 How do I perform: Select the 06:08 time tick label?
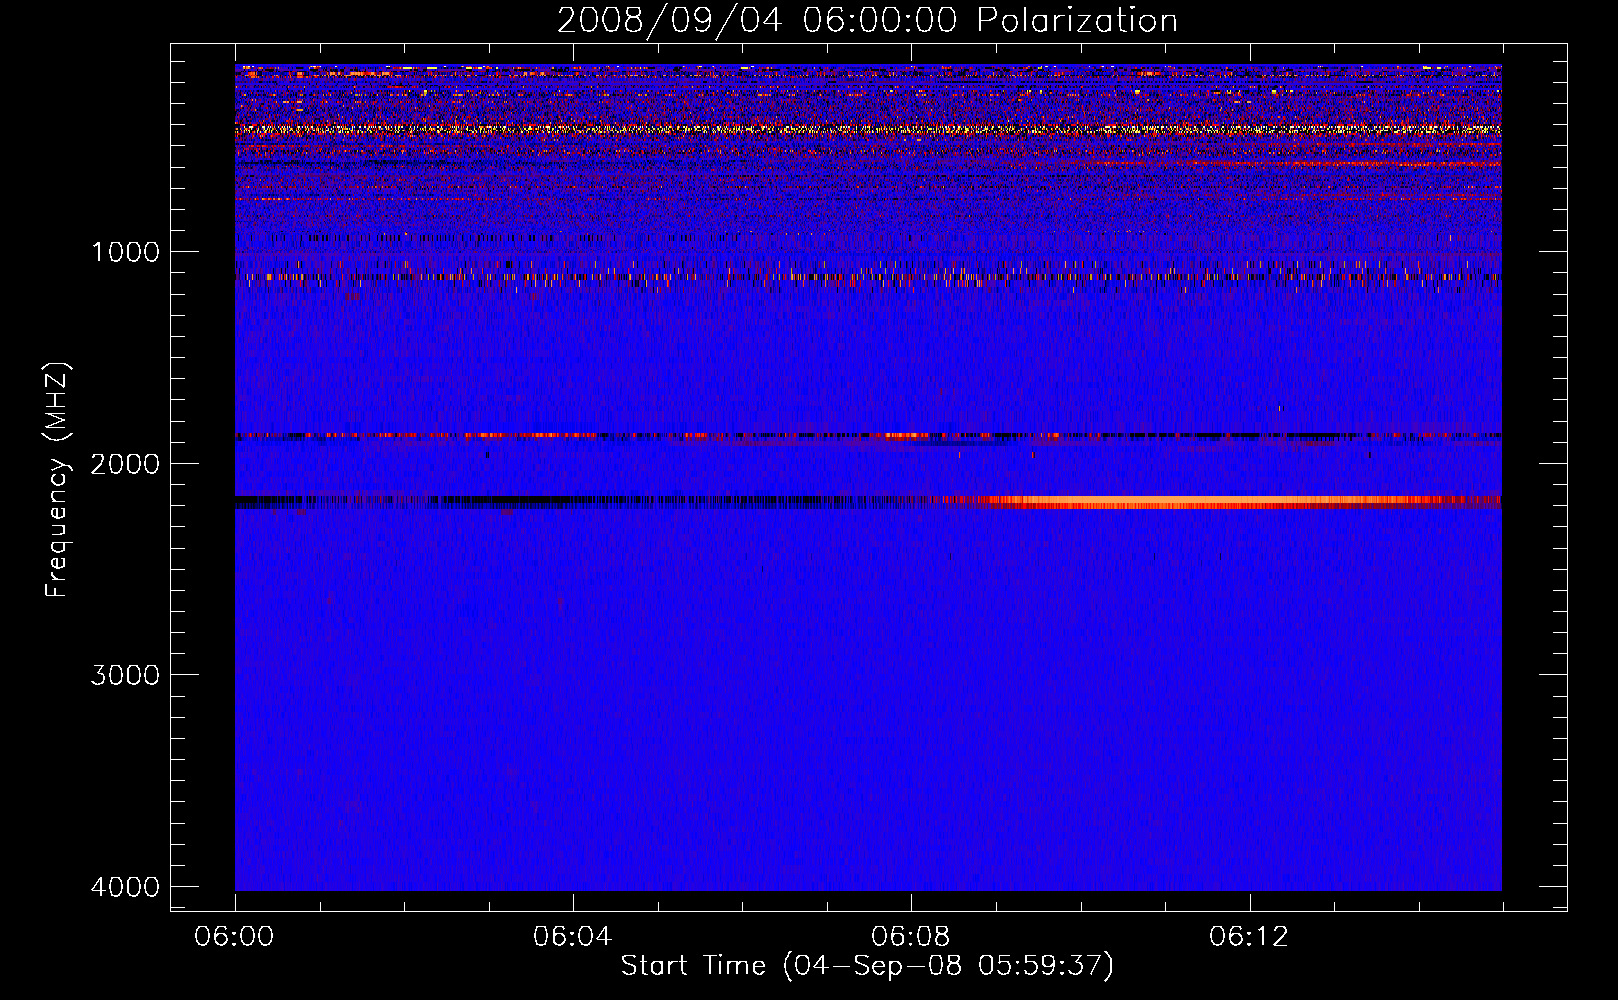910,937
